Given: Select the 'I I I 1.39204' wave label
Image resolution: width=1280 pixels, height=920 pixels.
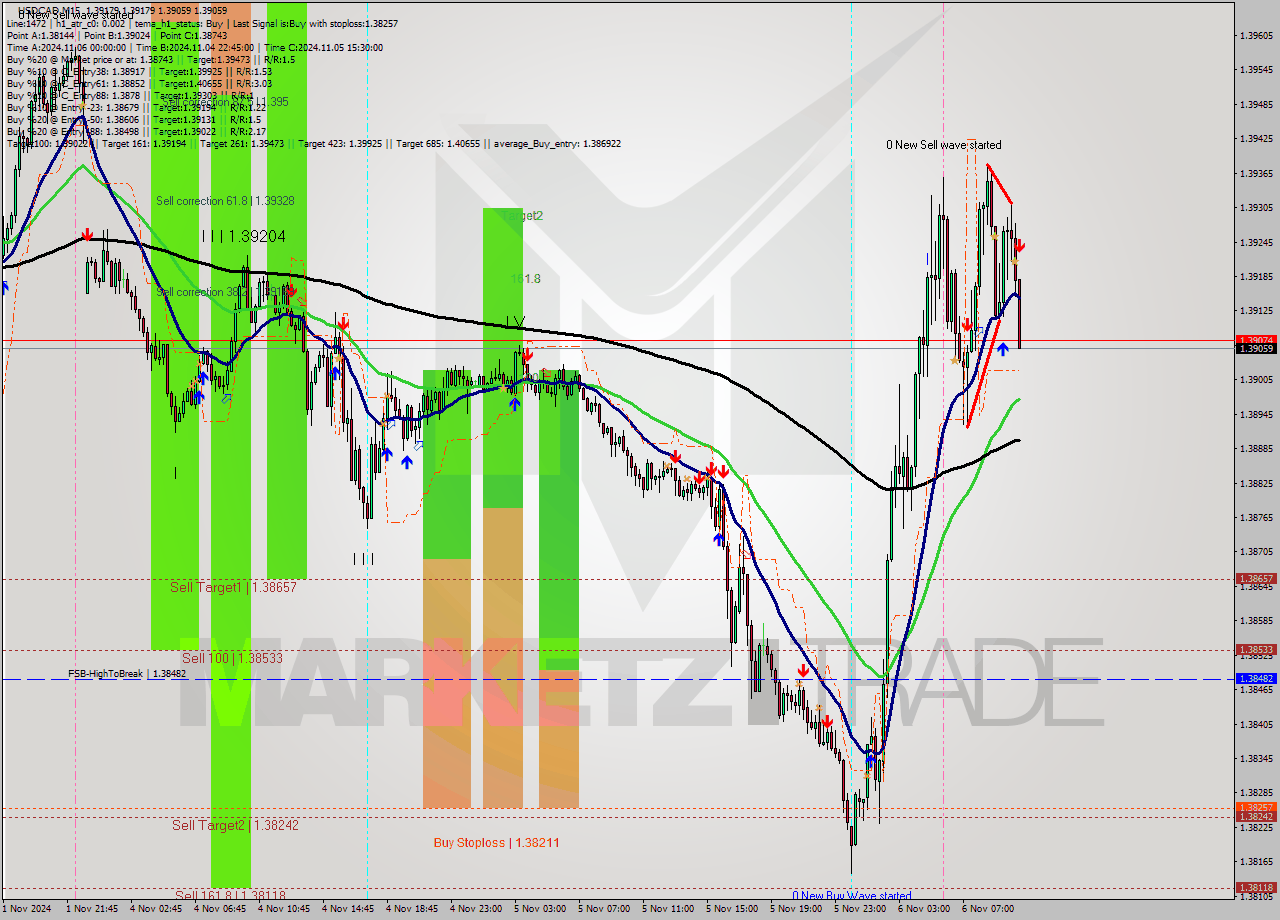Looking at the screenshot, I should [x=244, y=237].
